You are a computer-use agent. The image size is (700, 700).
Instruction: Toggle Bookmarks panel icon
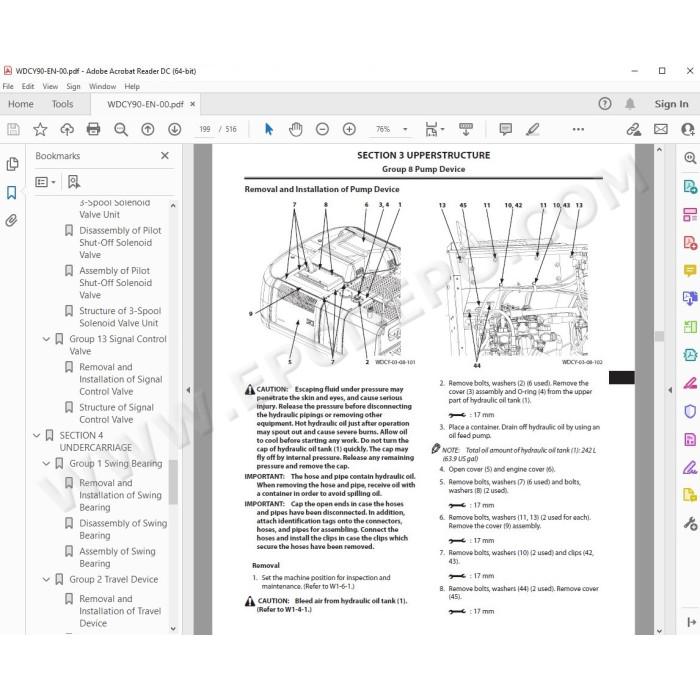pos(12,192)
